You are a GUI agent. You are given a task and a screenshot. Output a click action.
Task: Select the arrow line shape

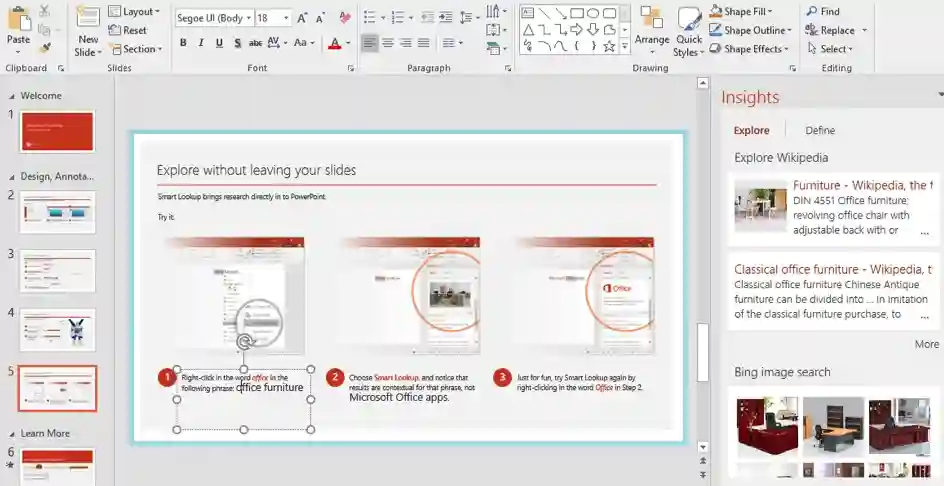[x=560, y=13]
